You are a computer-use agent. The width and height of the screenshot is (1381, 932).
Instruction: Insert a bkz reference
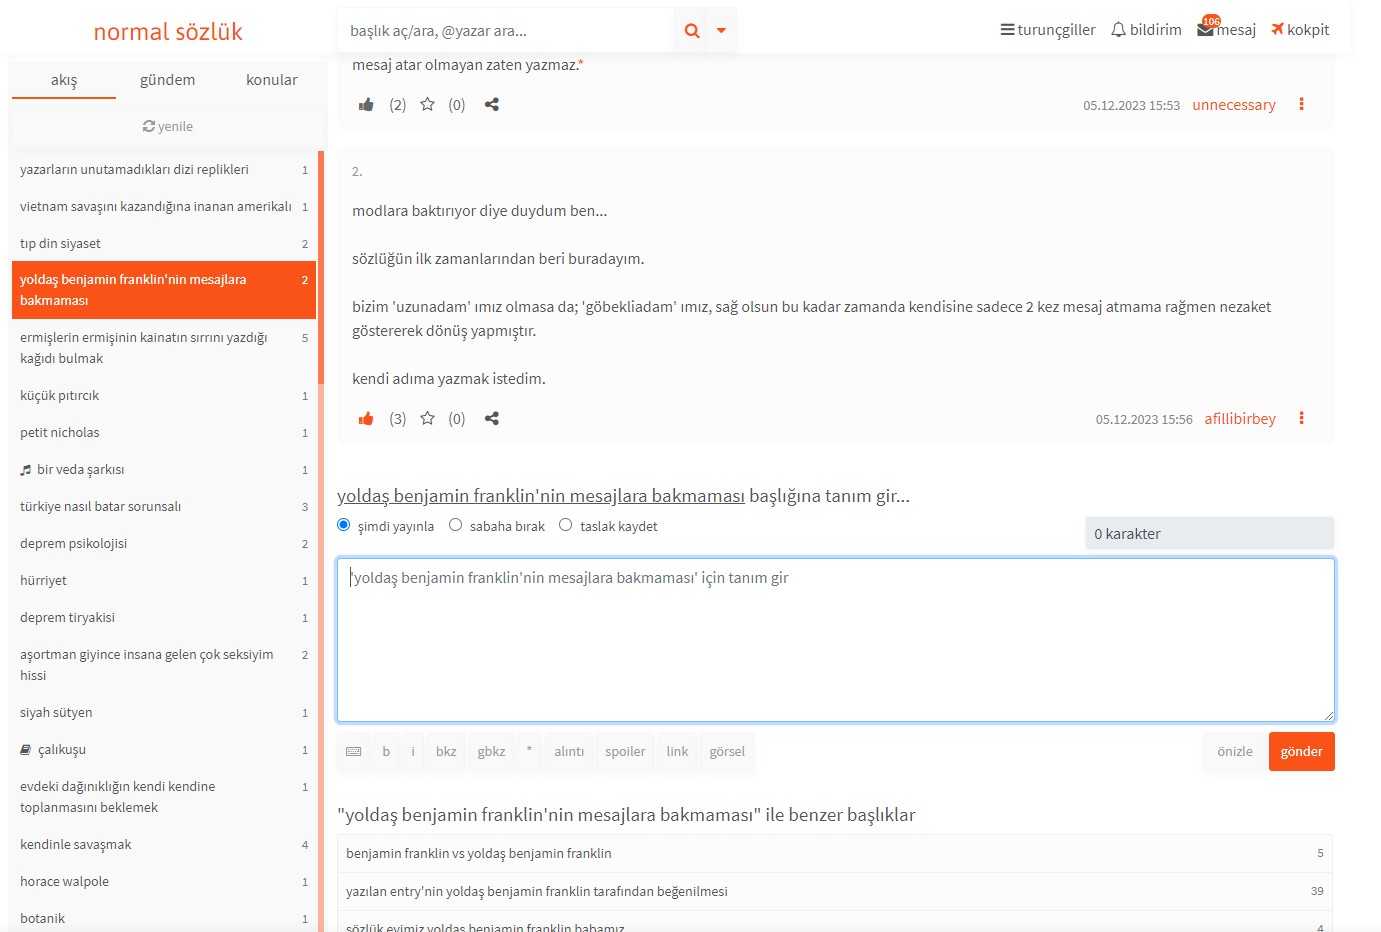click(x=446, y=752)
